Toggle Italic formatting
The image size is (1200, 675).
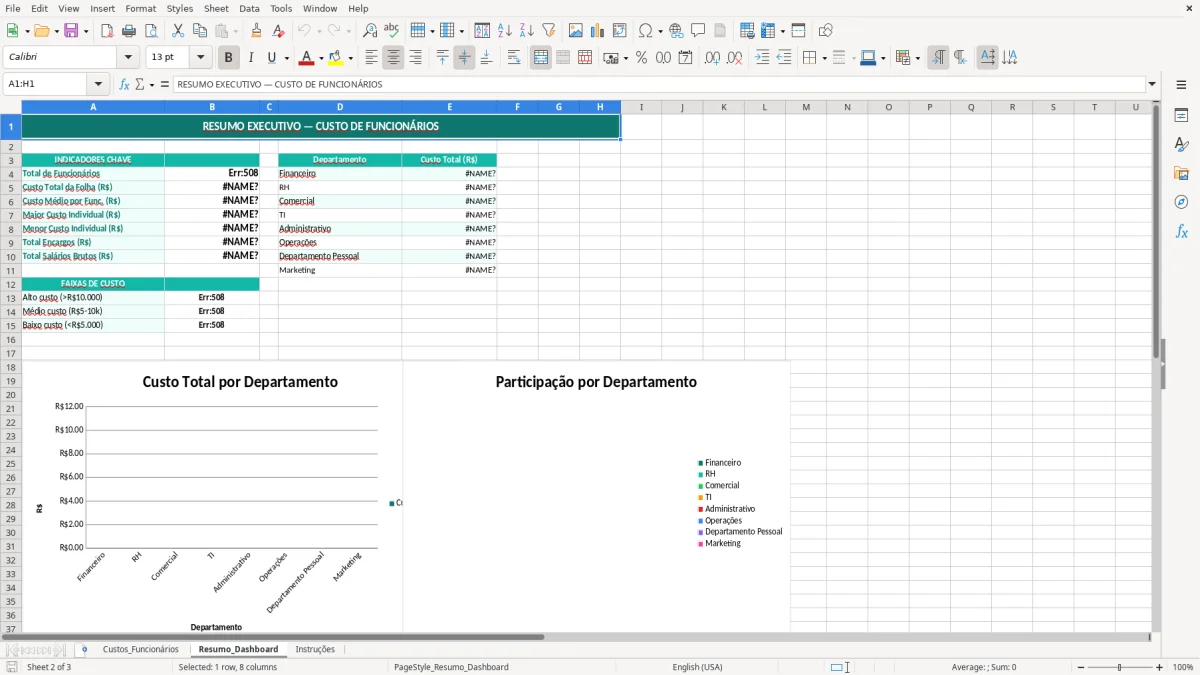[x=251, y=58]
